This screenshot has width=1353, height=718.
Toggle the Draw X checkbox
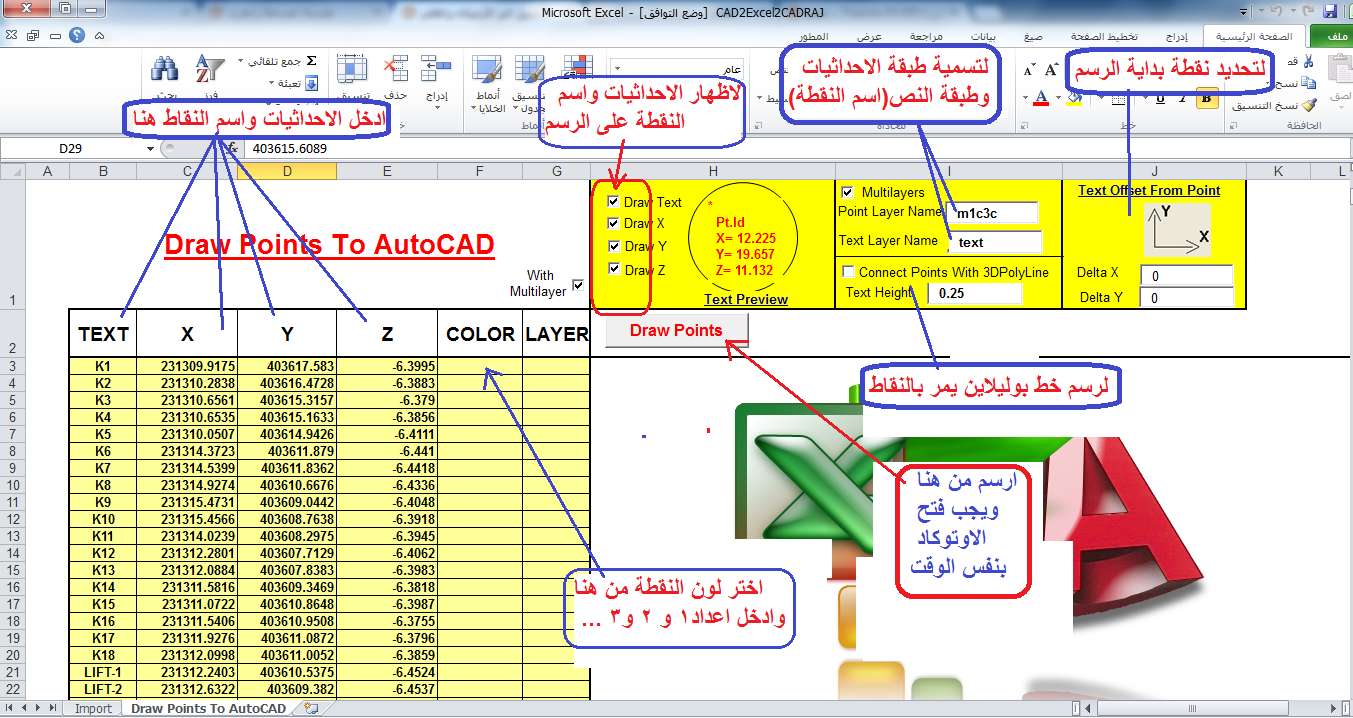[612, 223]
